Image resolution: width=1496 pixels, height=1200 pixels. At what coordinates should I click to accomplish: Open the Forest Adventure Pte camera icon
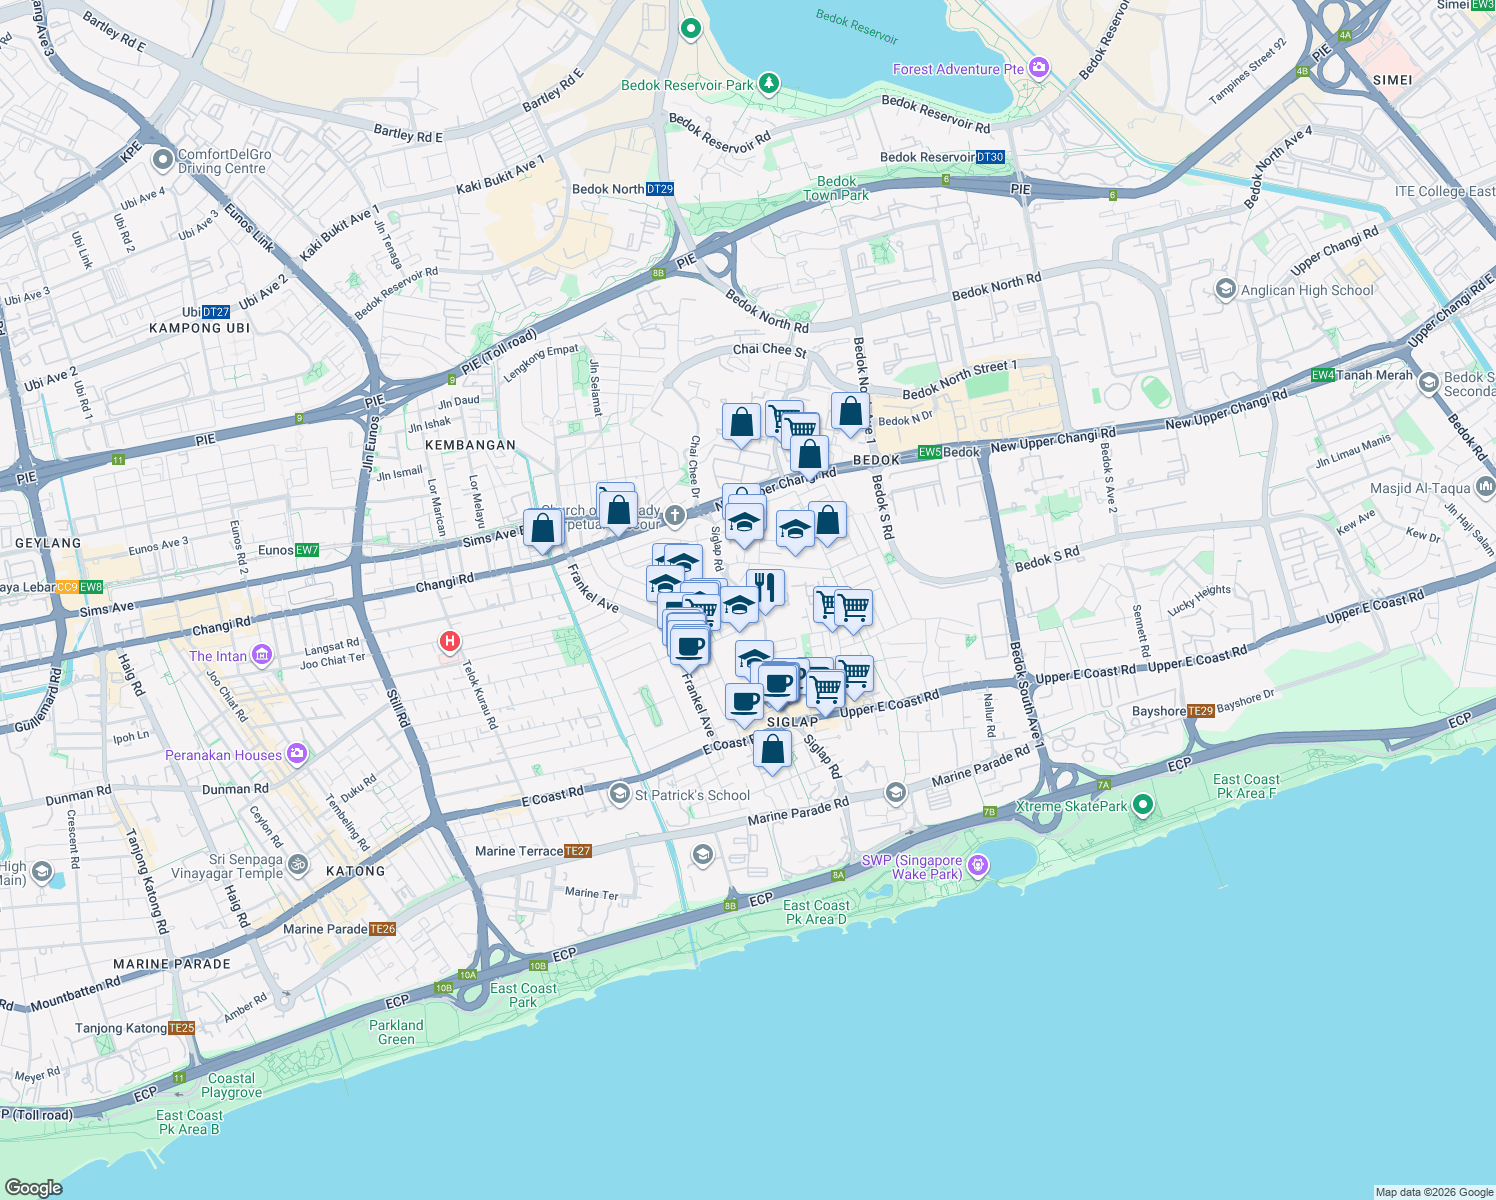pos(1039,68)
